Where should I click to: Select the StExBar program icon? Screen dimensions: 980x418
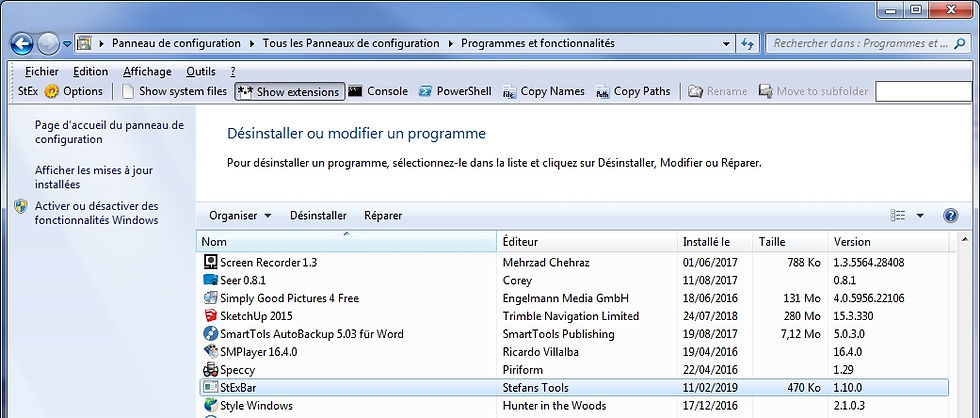(211, 388)
